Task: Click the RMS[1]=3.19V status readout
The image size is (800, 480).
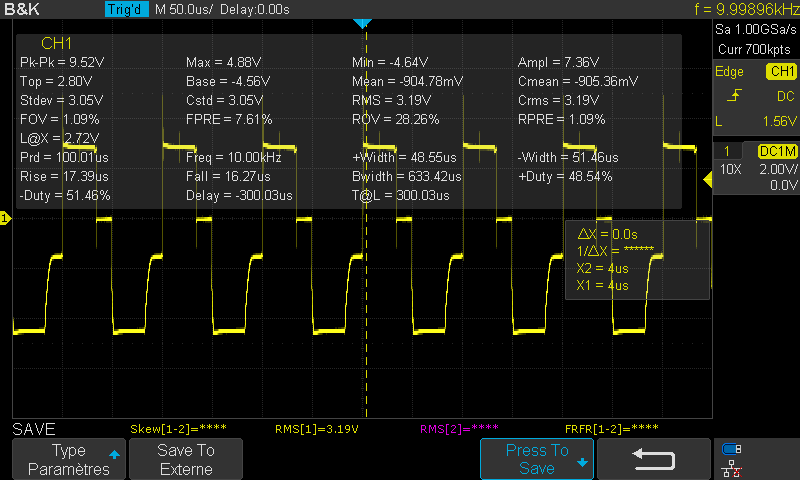Action: (316, 429)
